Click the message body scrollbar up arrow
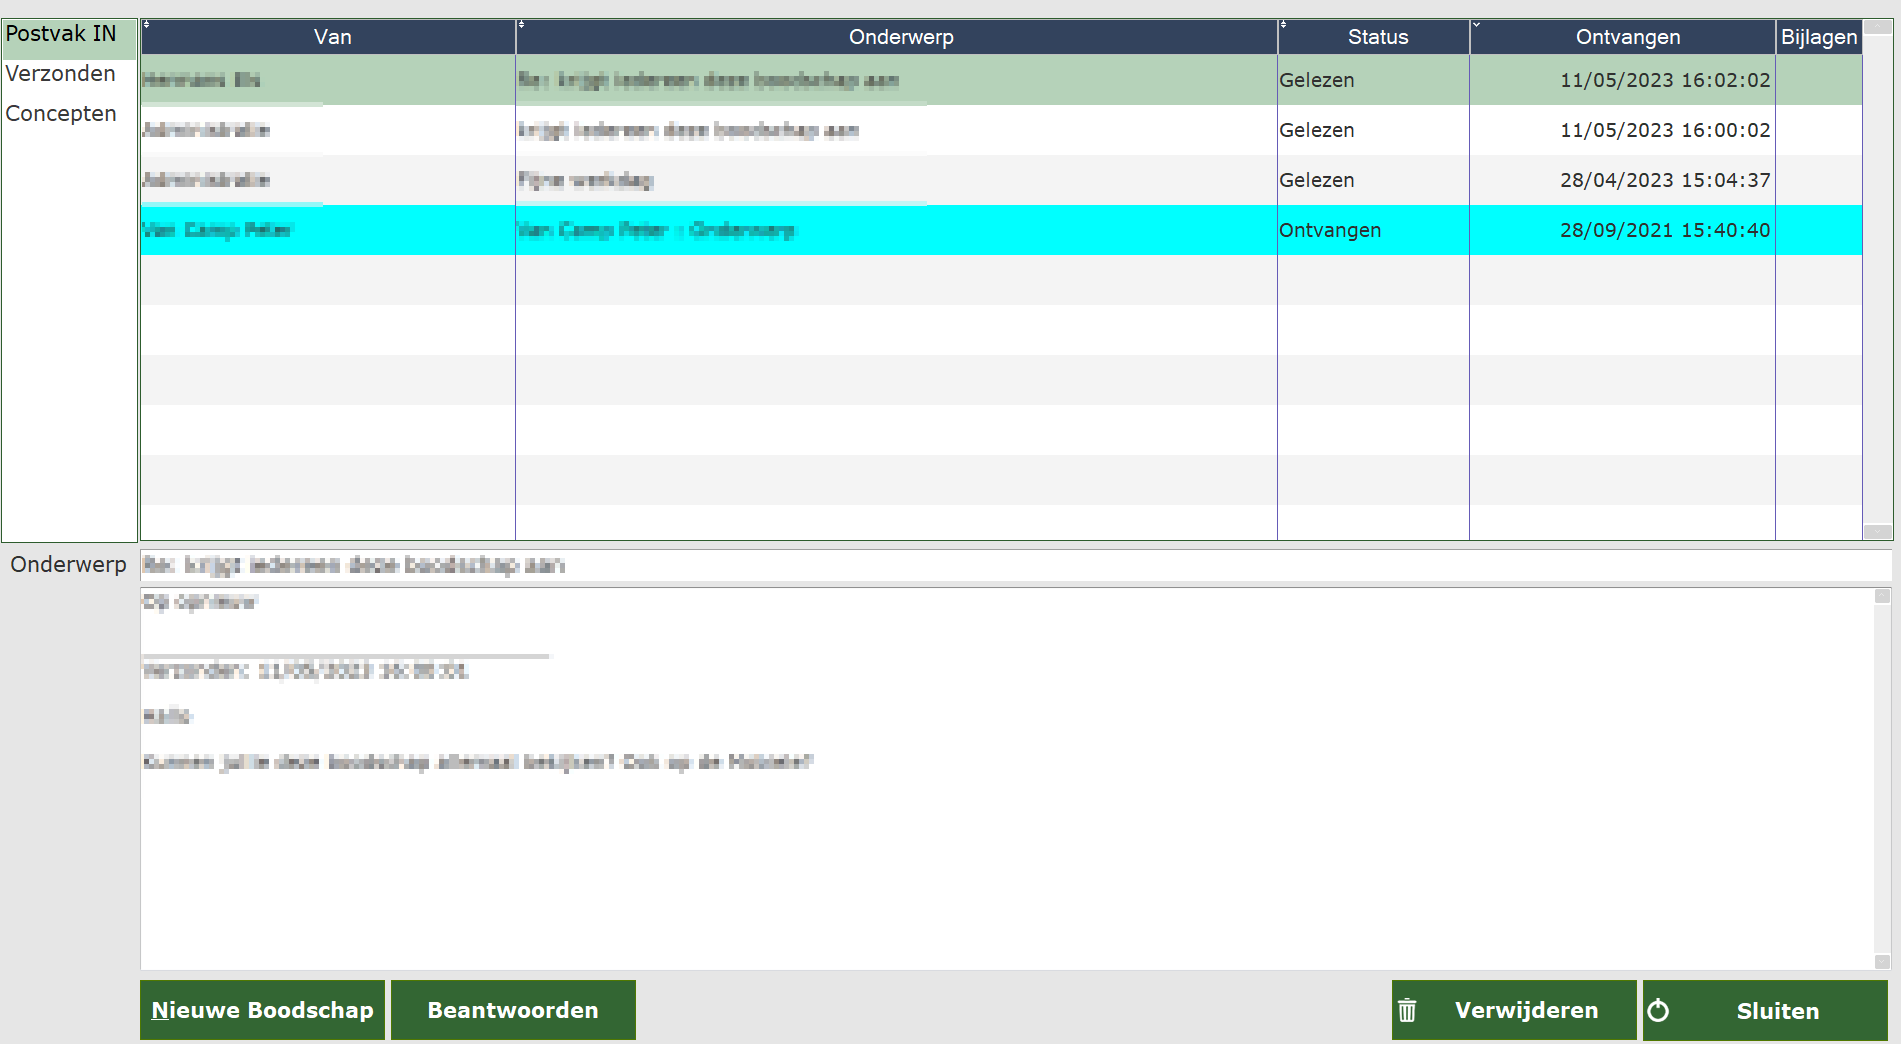 [x=1882, y=597]
